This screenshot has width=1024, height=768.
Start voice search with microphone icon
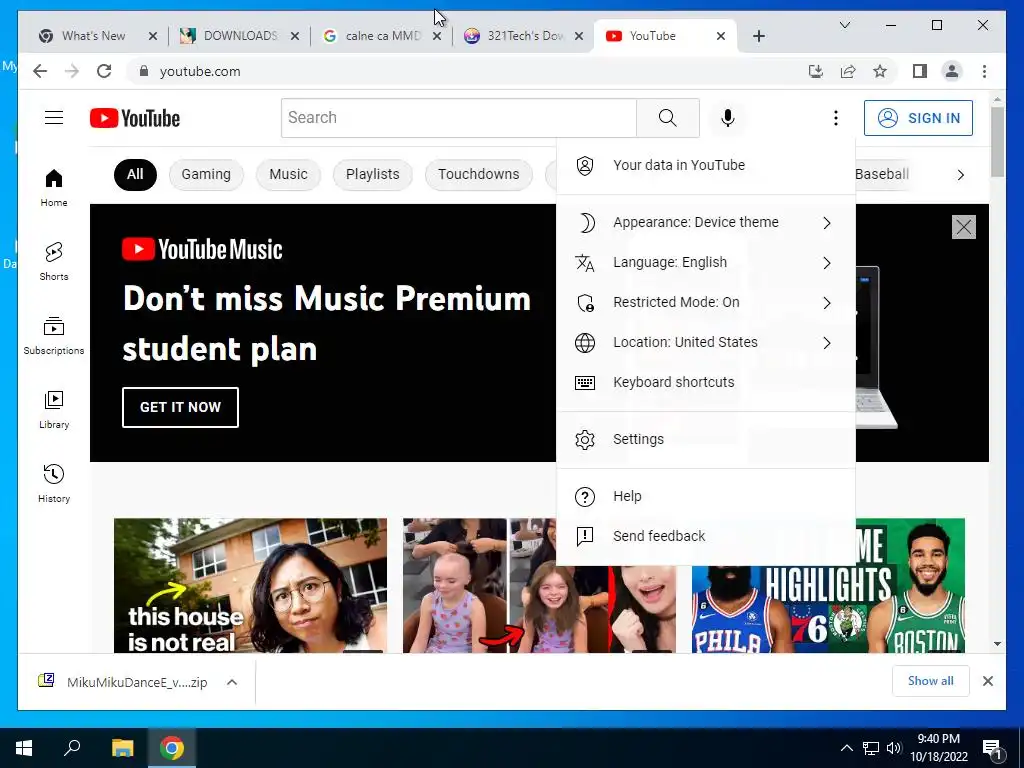click(728, 118)
